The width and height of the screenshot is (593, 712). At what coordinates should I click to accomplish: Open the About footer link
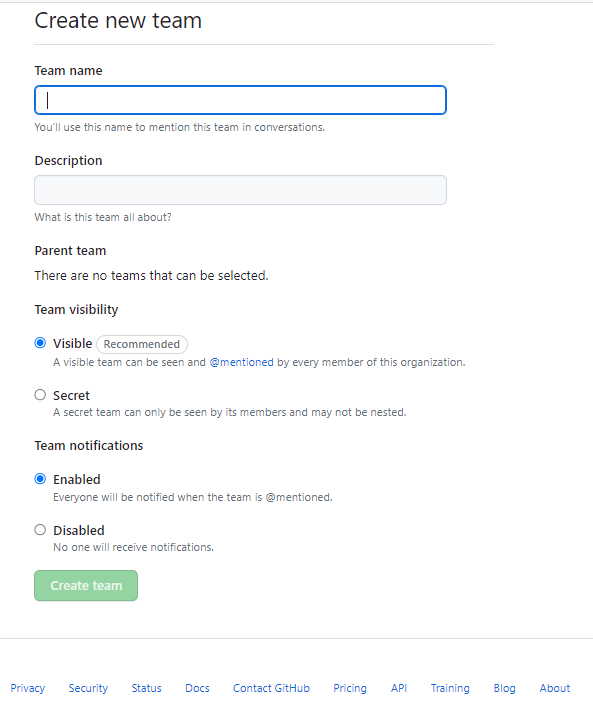point(555,688)
